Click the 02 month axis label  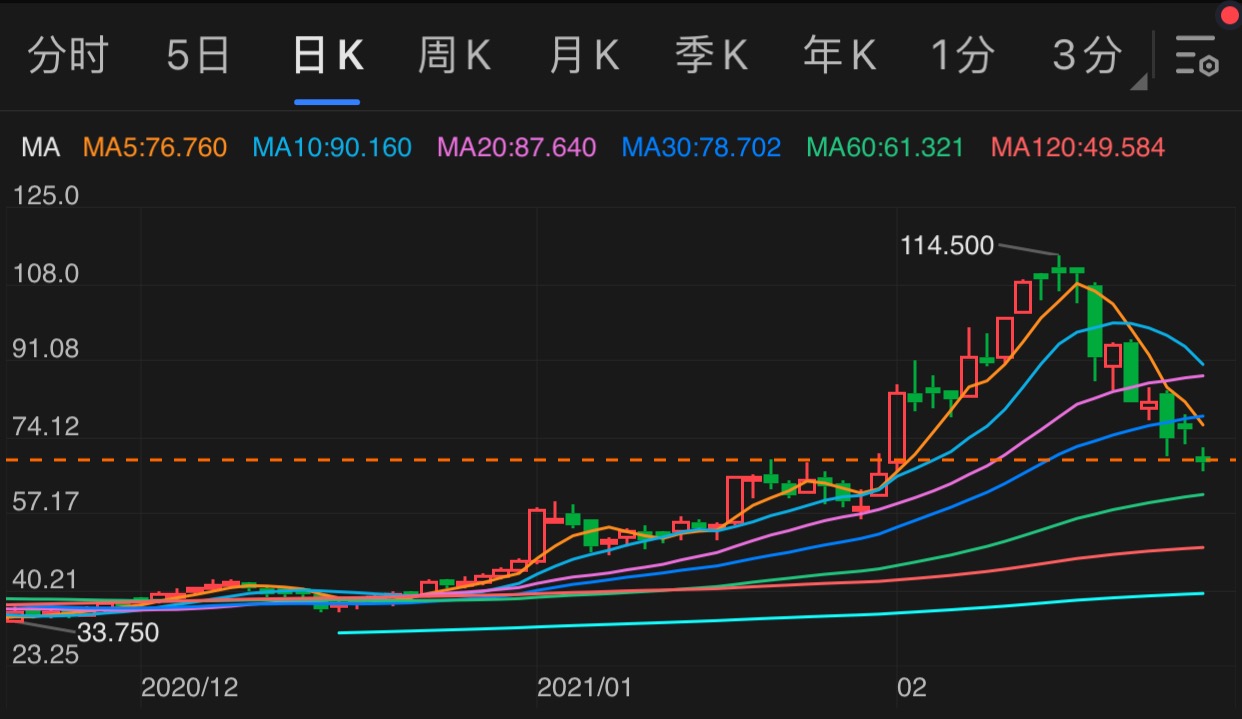click(x=911, y=687)
